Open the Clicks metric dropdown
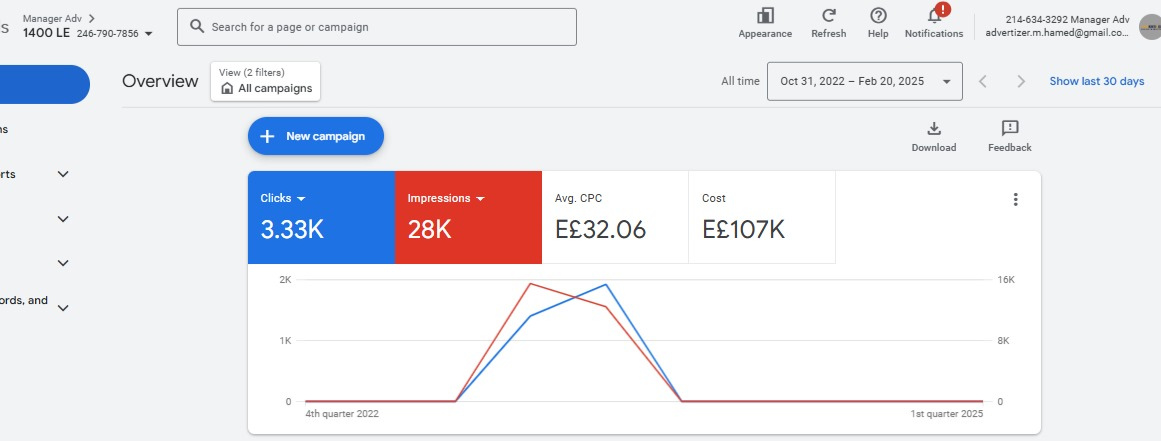This screenshot has height=441, width=1161. (301, 198)
